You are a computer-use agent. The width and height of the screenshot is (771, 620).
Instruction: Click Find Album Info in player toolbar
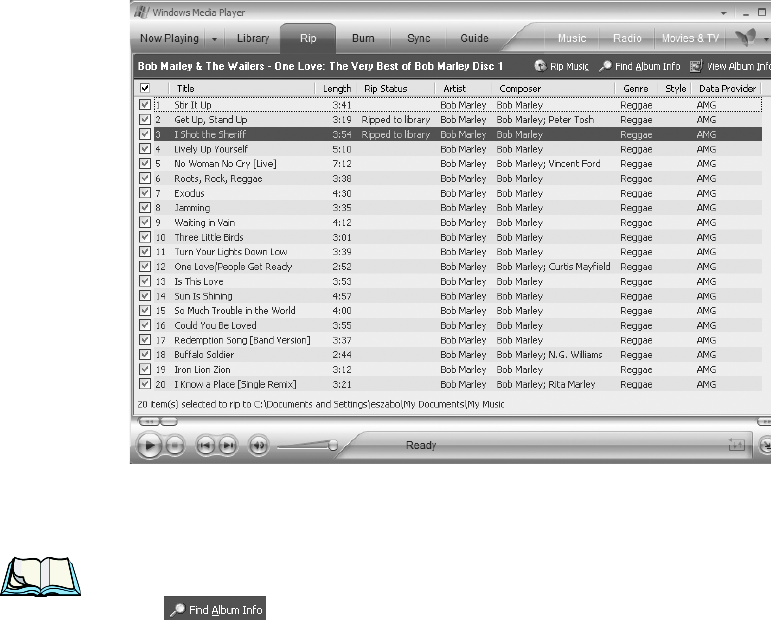coord(640,66)
